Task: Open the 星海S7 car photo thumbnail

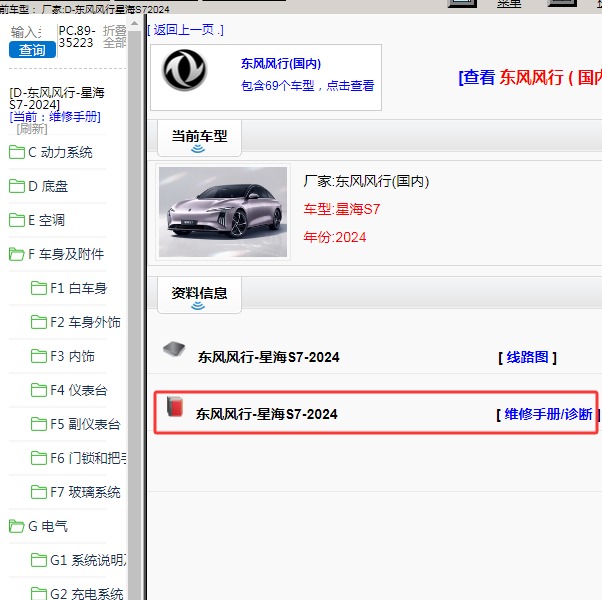Action: [223, 212]
